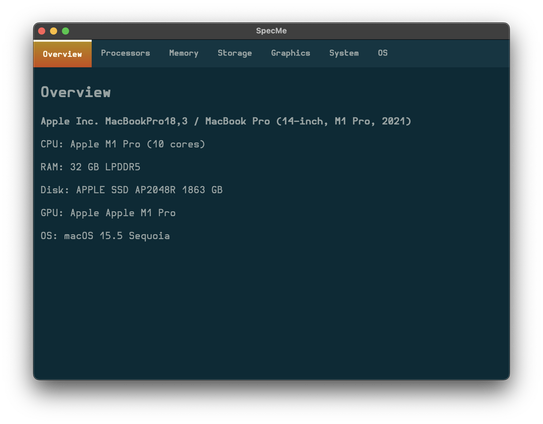Minimize window using yellow button
This screenshot has height=424, width=543.
54,31
